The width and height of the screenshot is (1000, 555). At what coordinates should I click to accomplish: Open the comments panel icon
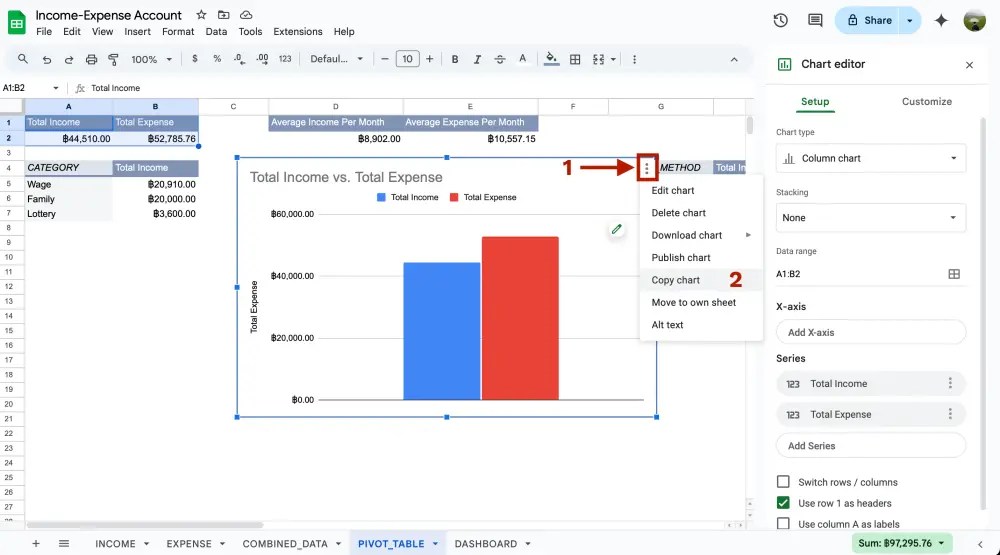(x=815, y=20)
